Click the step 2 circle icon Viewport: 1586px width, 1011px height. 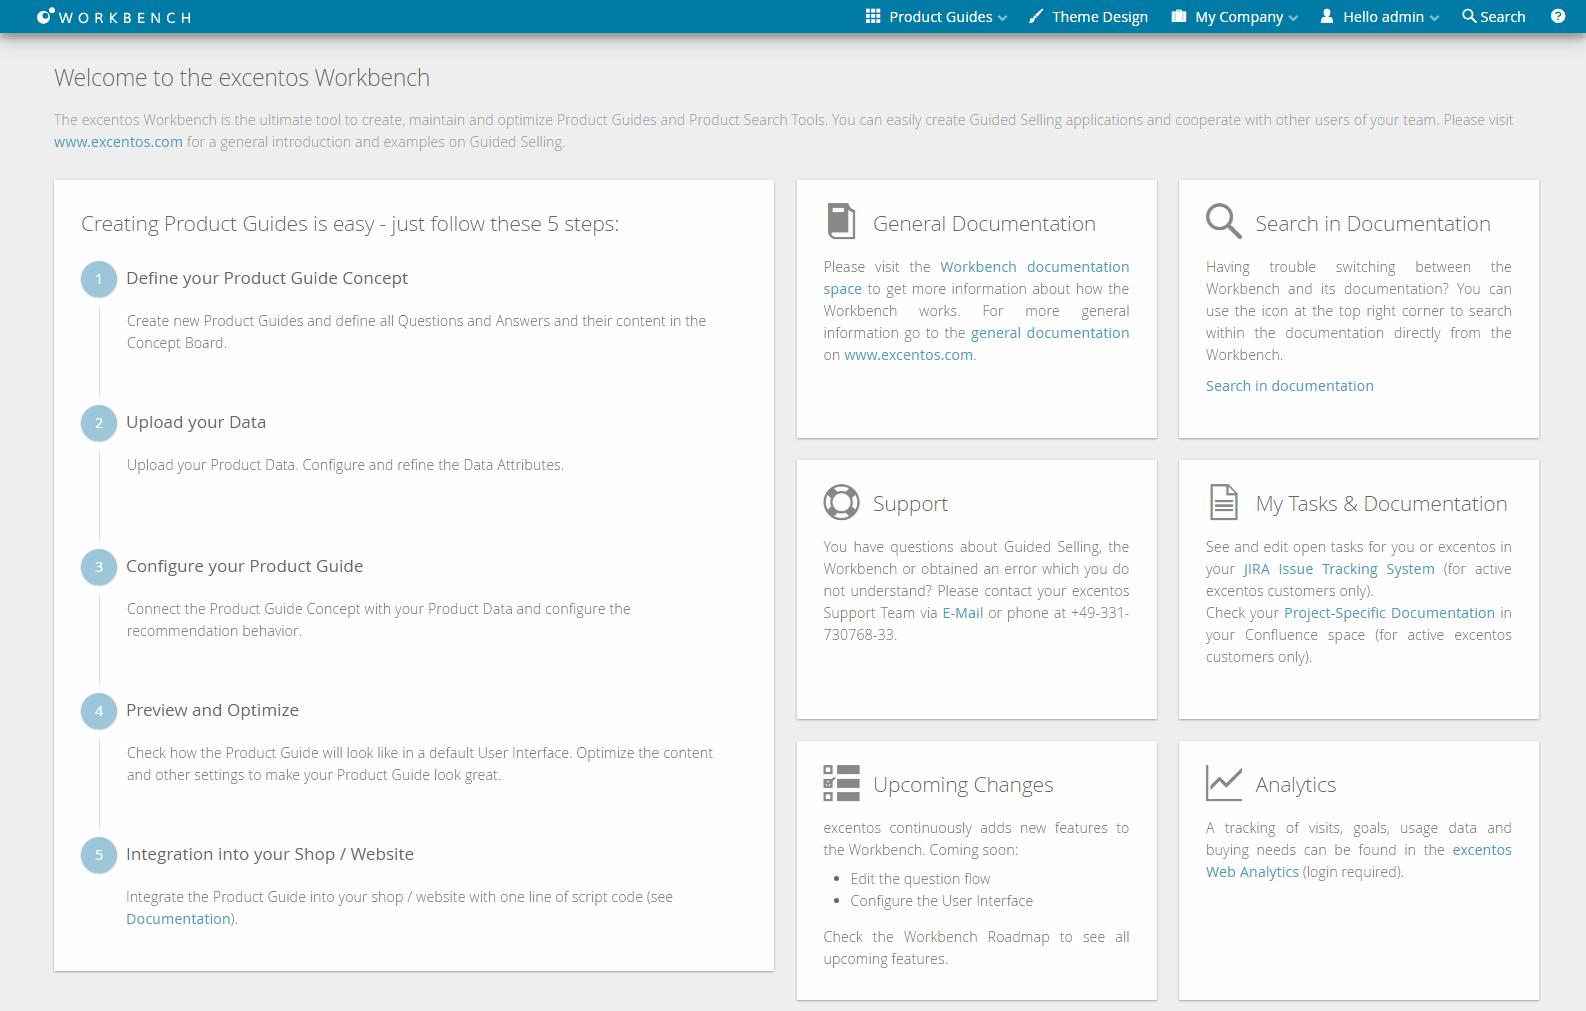click(99, 423)
